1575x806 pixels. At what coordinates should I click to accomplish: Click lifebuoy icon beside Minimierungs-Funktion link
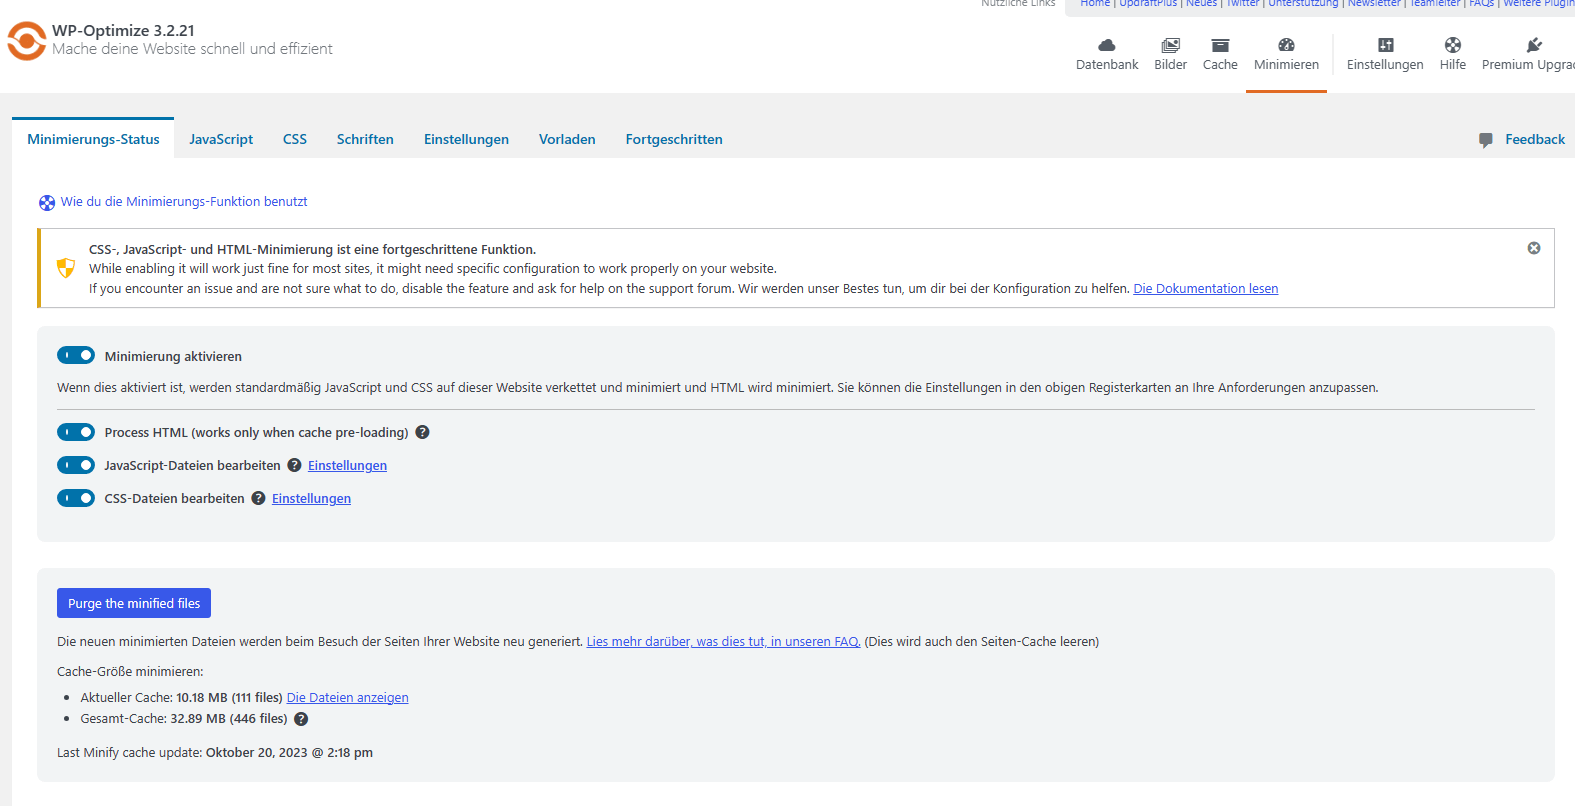(47, 203)
